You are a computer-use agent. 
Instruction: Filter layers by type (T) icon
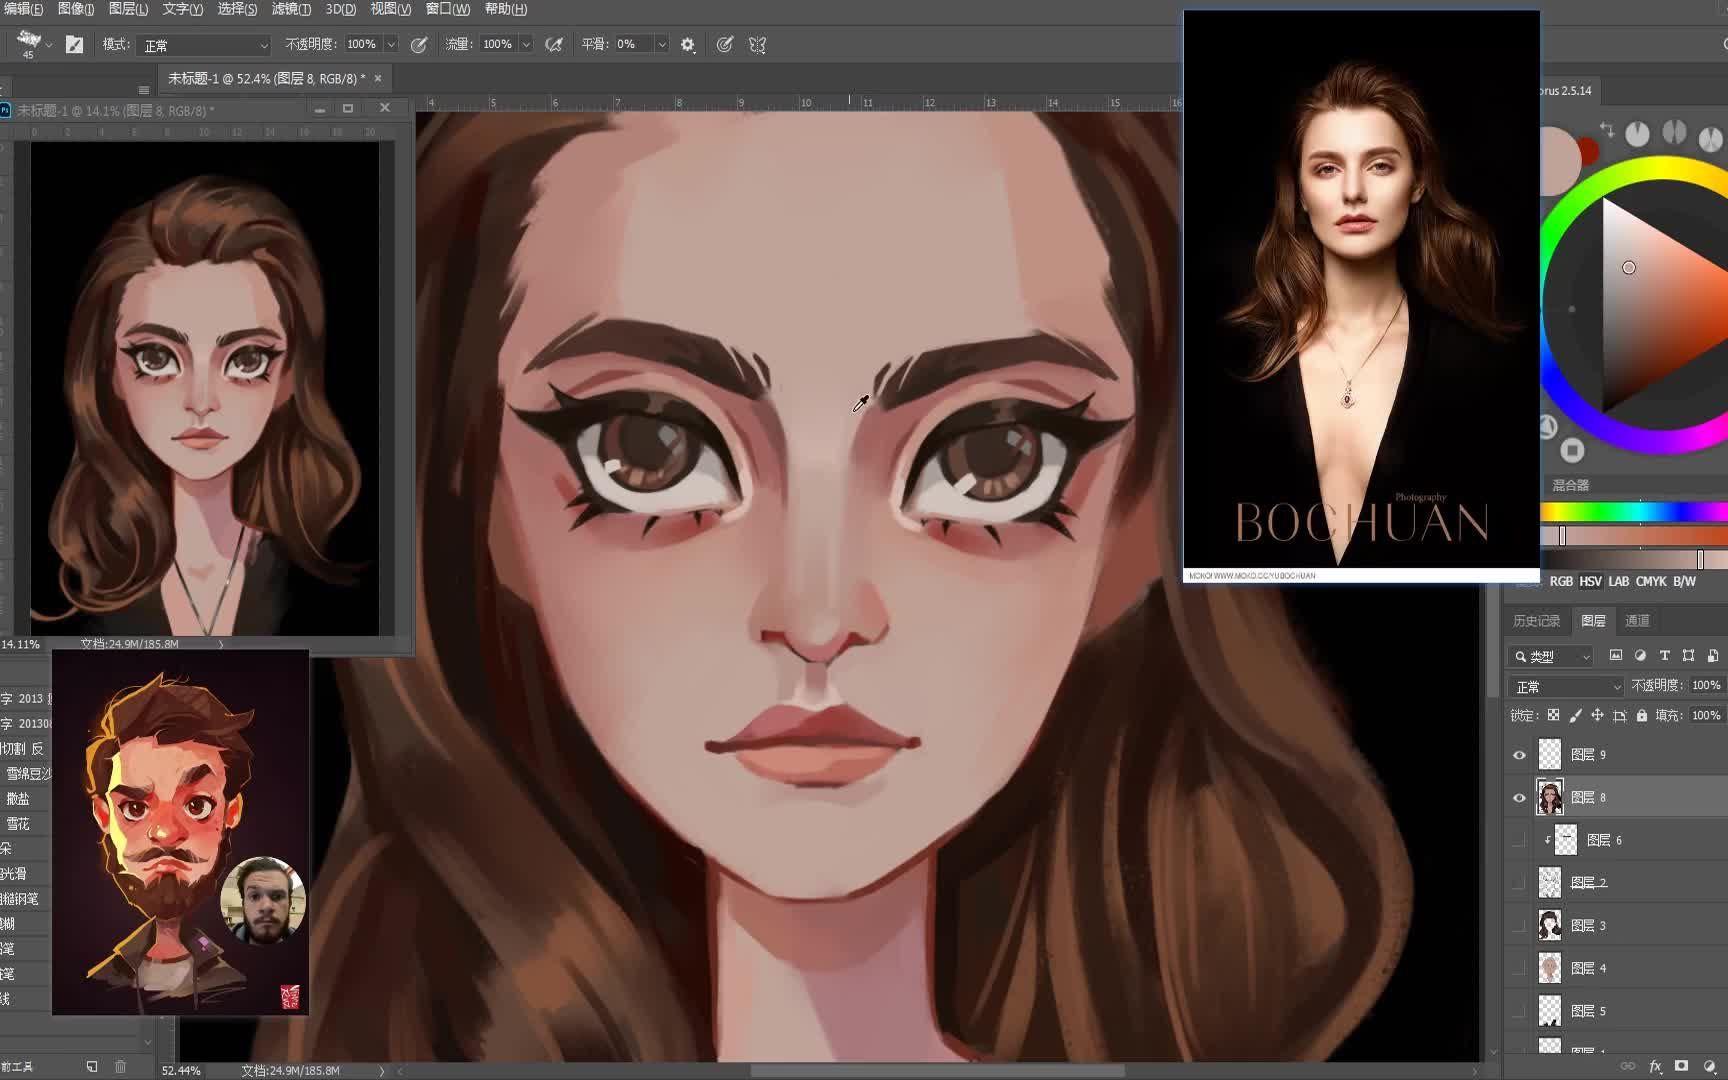click(x=1664, y=656)
